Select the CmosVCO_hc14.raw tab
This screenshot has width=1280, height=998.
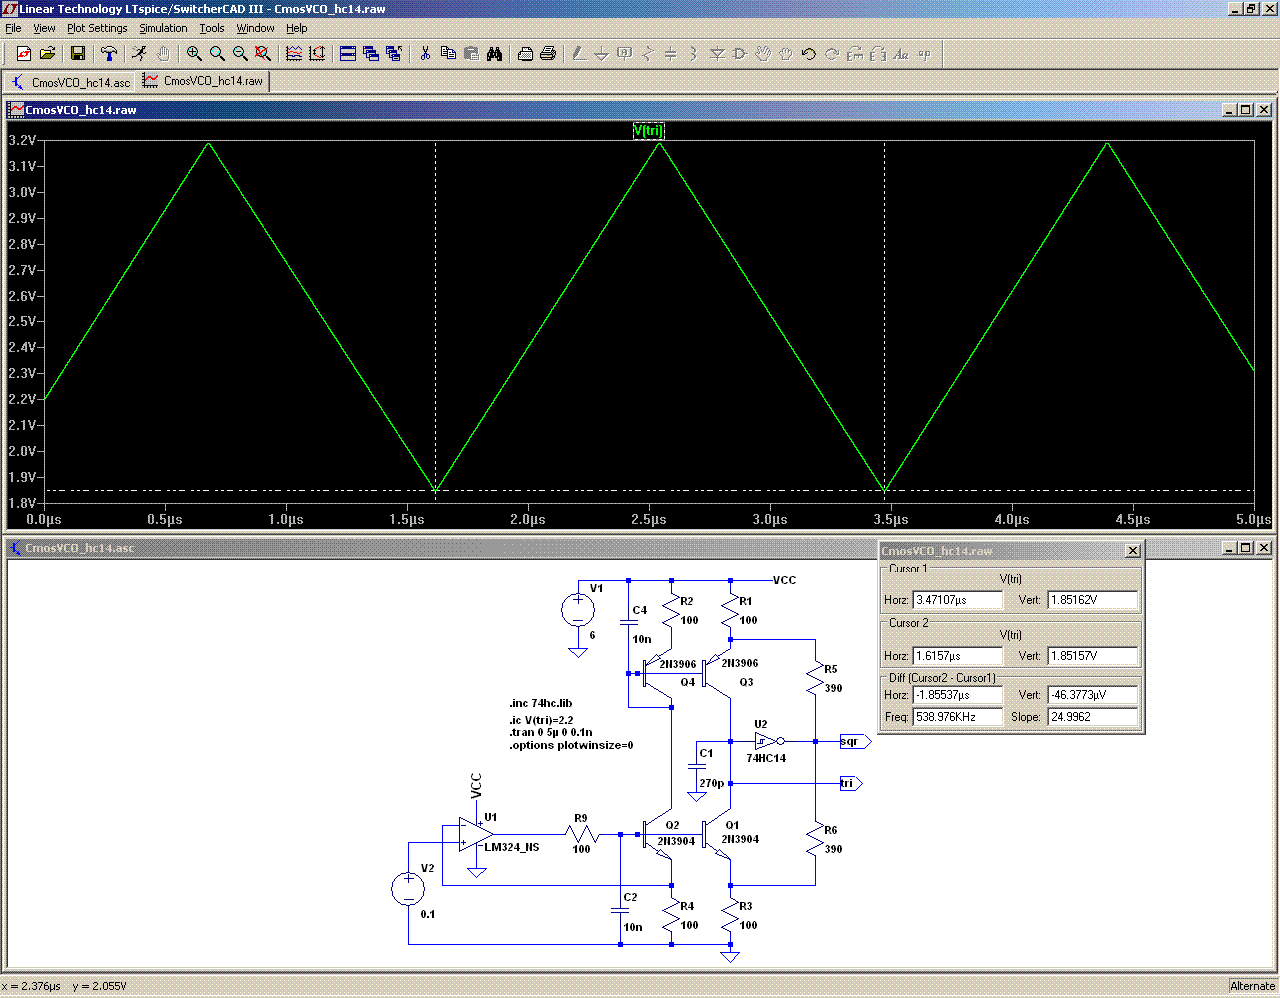[x=203, y=81]
